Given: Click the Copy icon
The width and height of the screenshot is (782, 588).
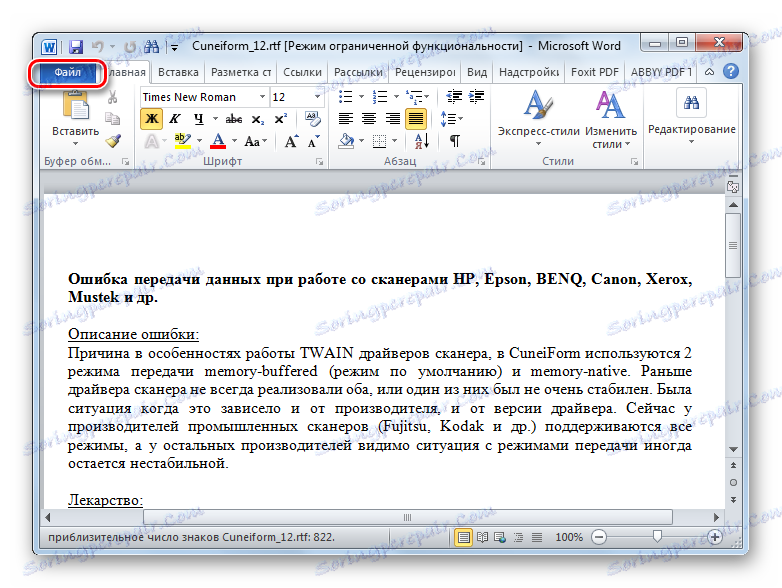Looking at the screenshot, I should [x=113, y=119].
